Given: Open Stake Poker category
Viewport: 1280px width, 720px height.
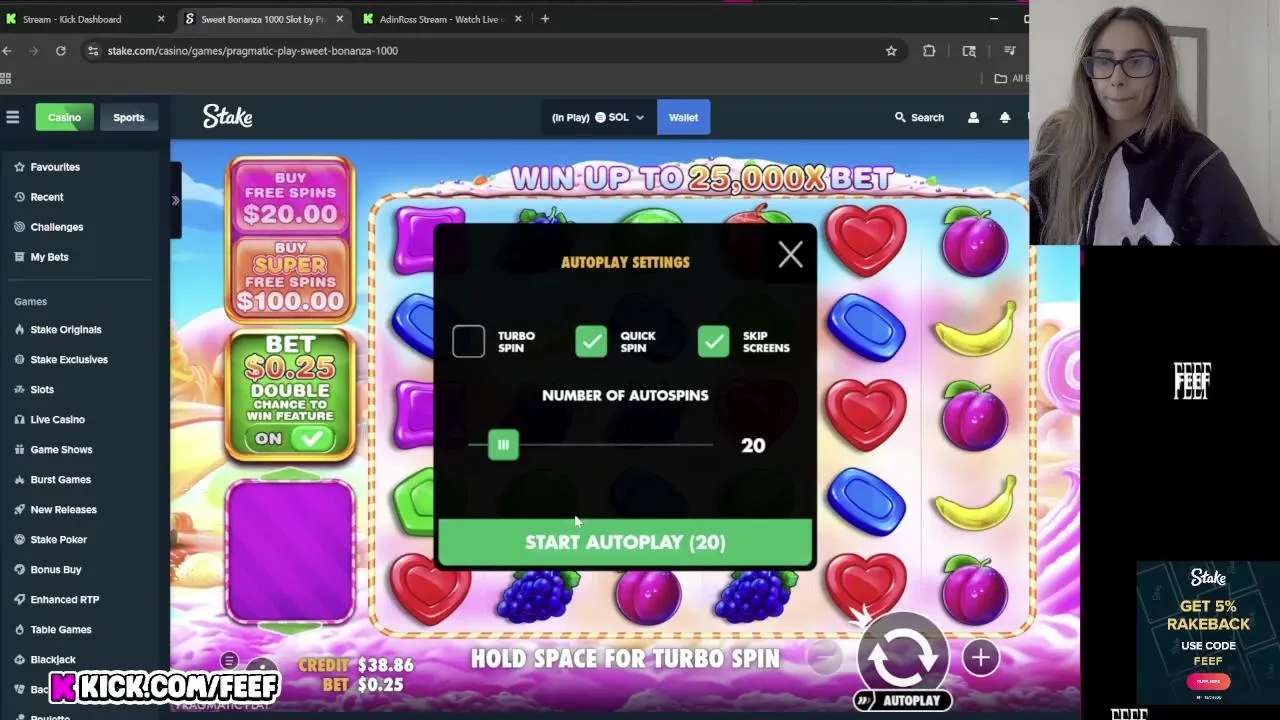Looking at the screenshot, I should tap(58, 539).
